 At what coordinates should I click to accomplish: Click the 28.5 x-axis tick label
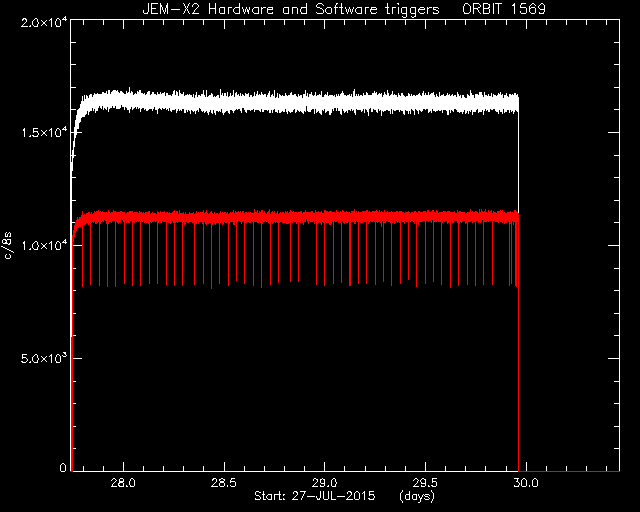tap(224, 483)
